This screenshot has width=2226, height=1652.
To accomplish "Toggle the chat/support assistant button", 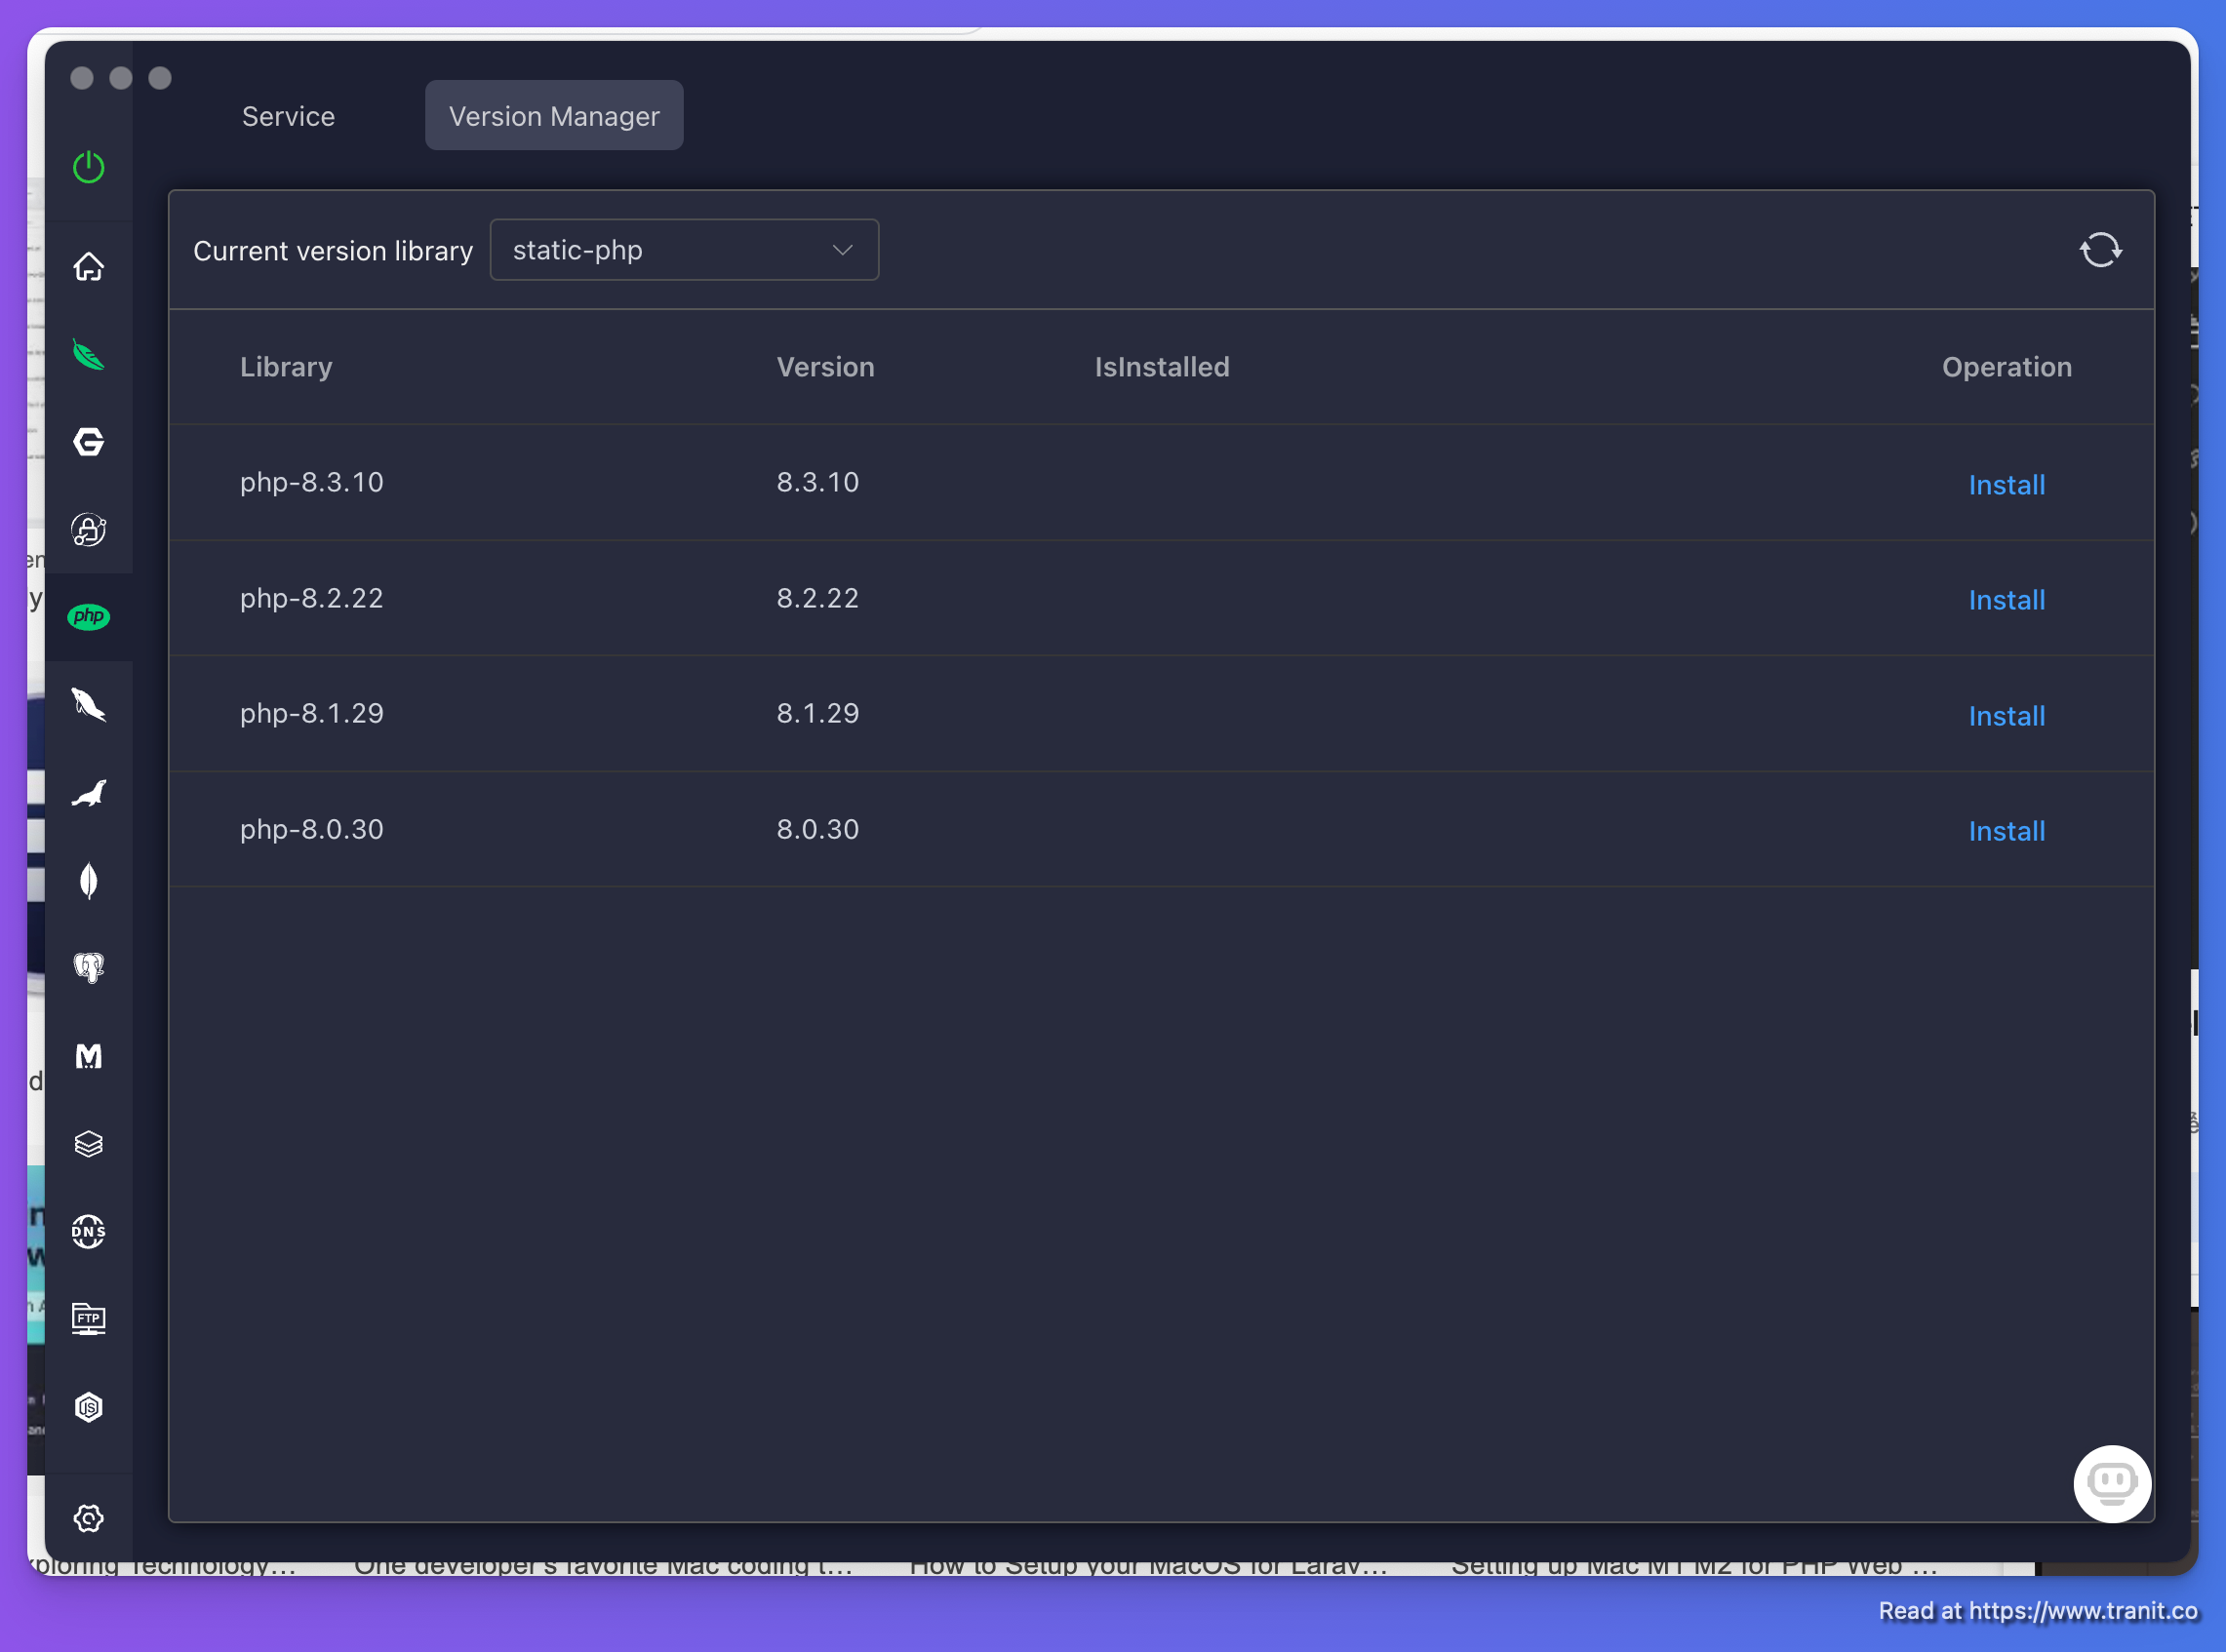I will 2110,1483.
